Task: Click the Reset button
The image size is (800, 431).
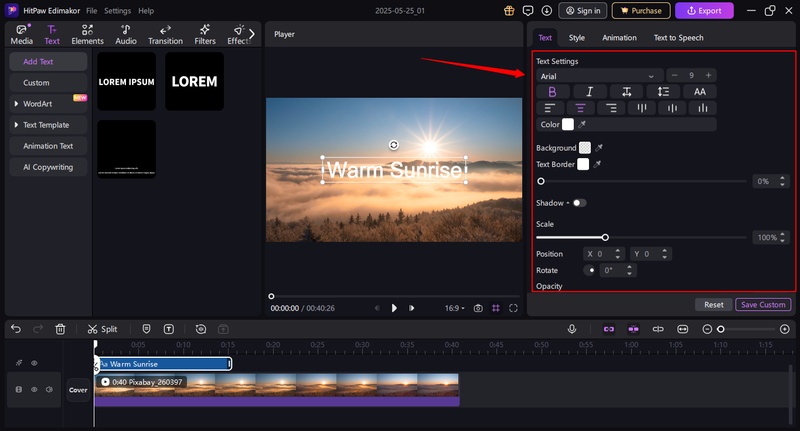Action: pyautogui.click(x=713, y=305)
